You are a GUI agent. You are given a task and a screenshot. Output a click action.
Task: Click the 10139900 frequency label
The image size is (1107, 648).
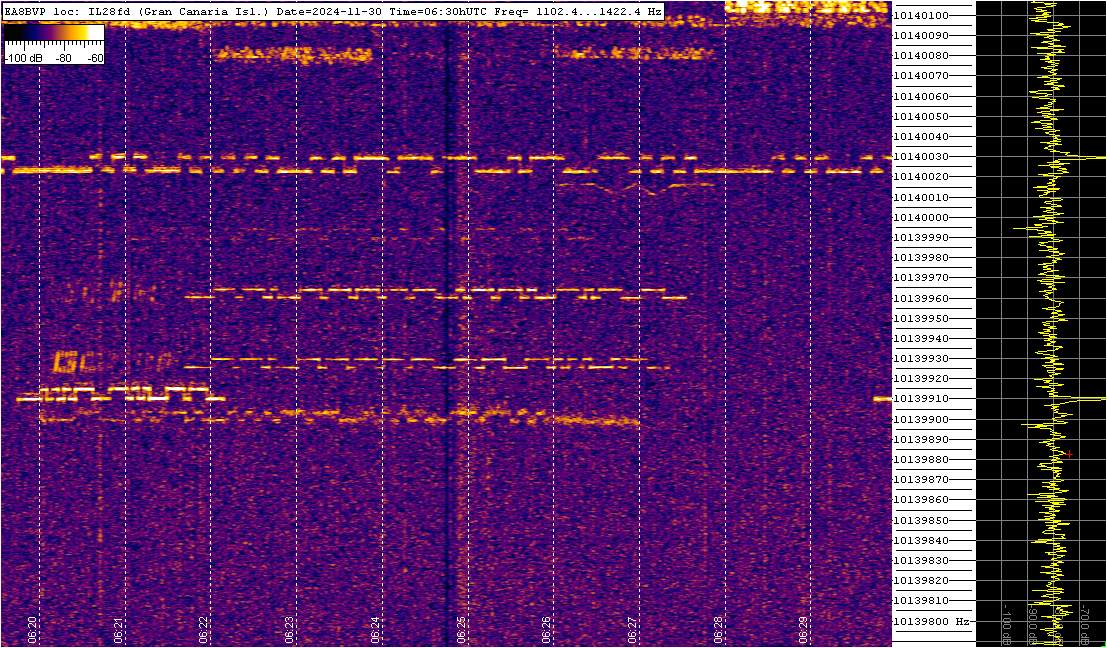[921, 419]
